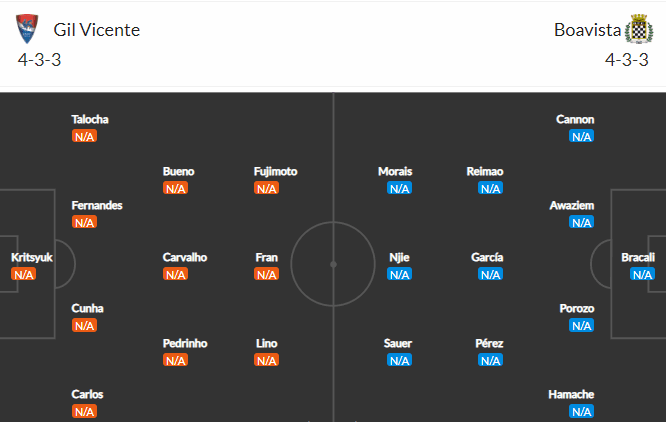Click the pitch center circle spot
The image size is (666, 422).
pos(333,264)
